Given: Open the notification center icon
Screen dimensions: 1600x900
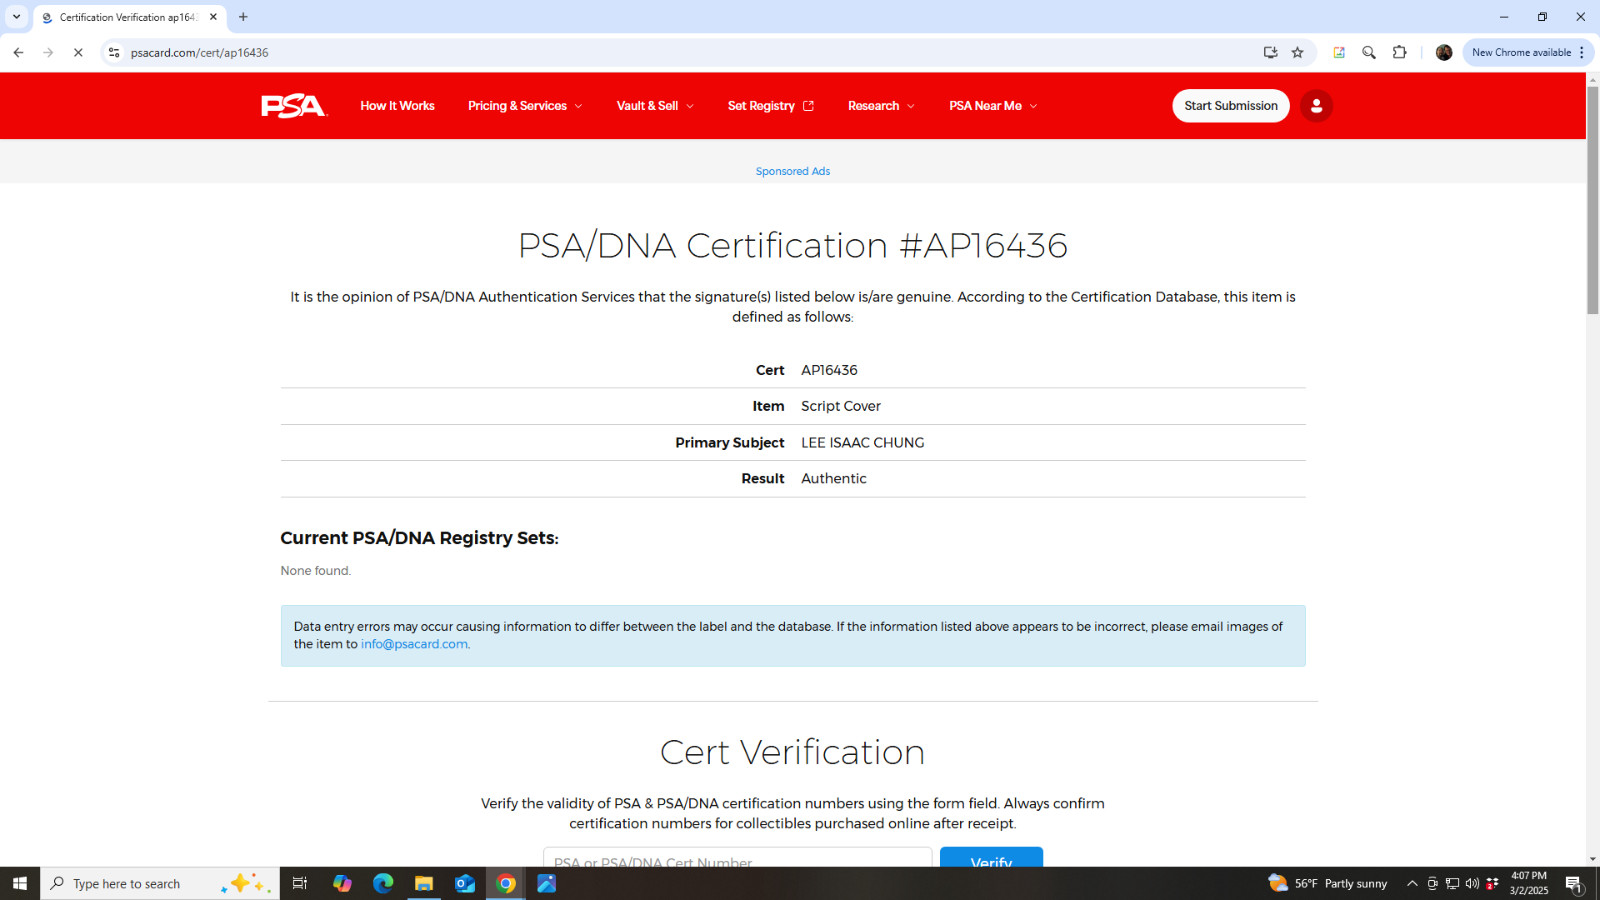Looking at the screenshot, I should tap(1574, 884).
